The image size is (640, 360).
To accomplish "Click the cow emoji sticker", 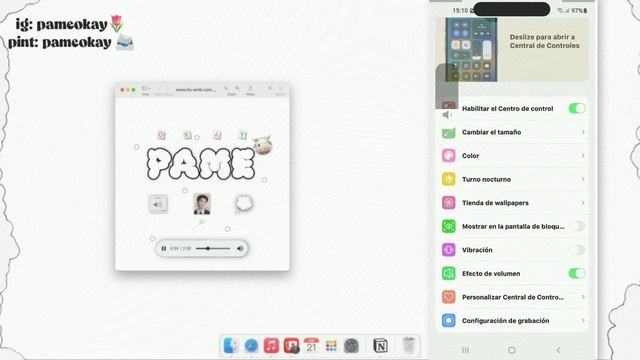I will pos(262,145).
